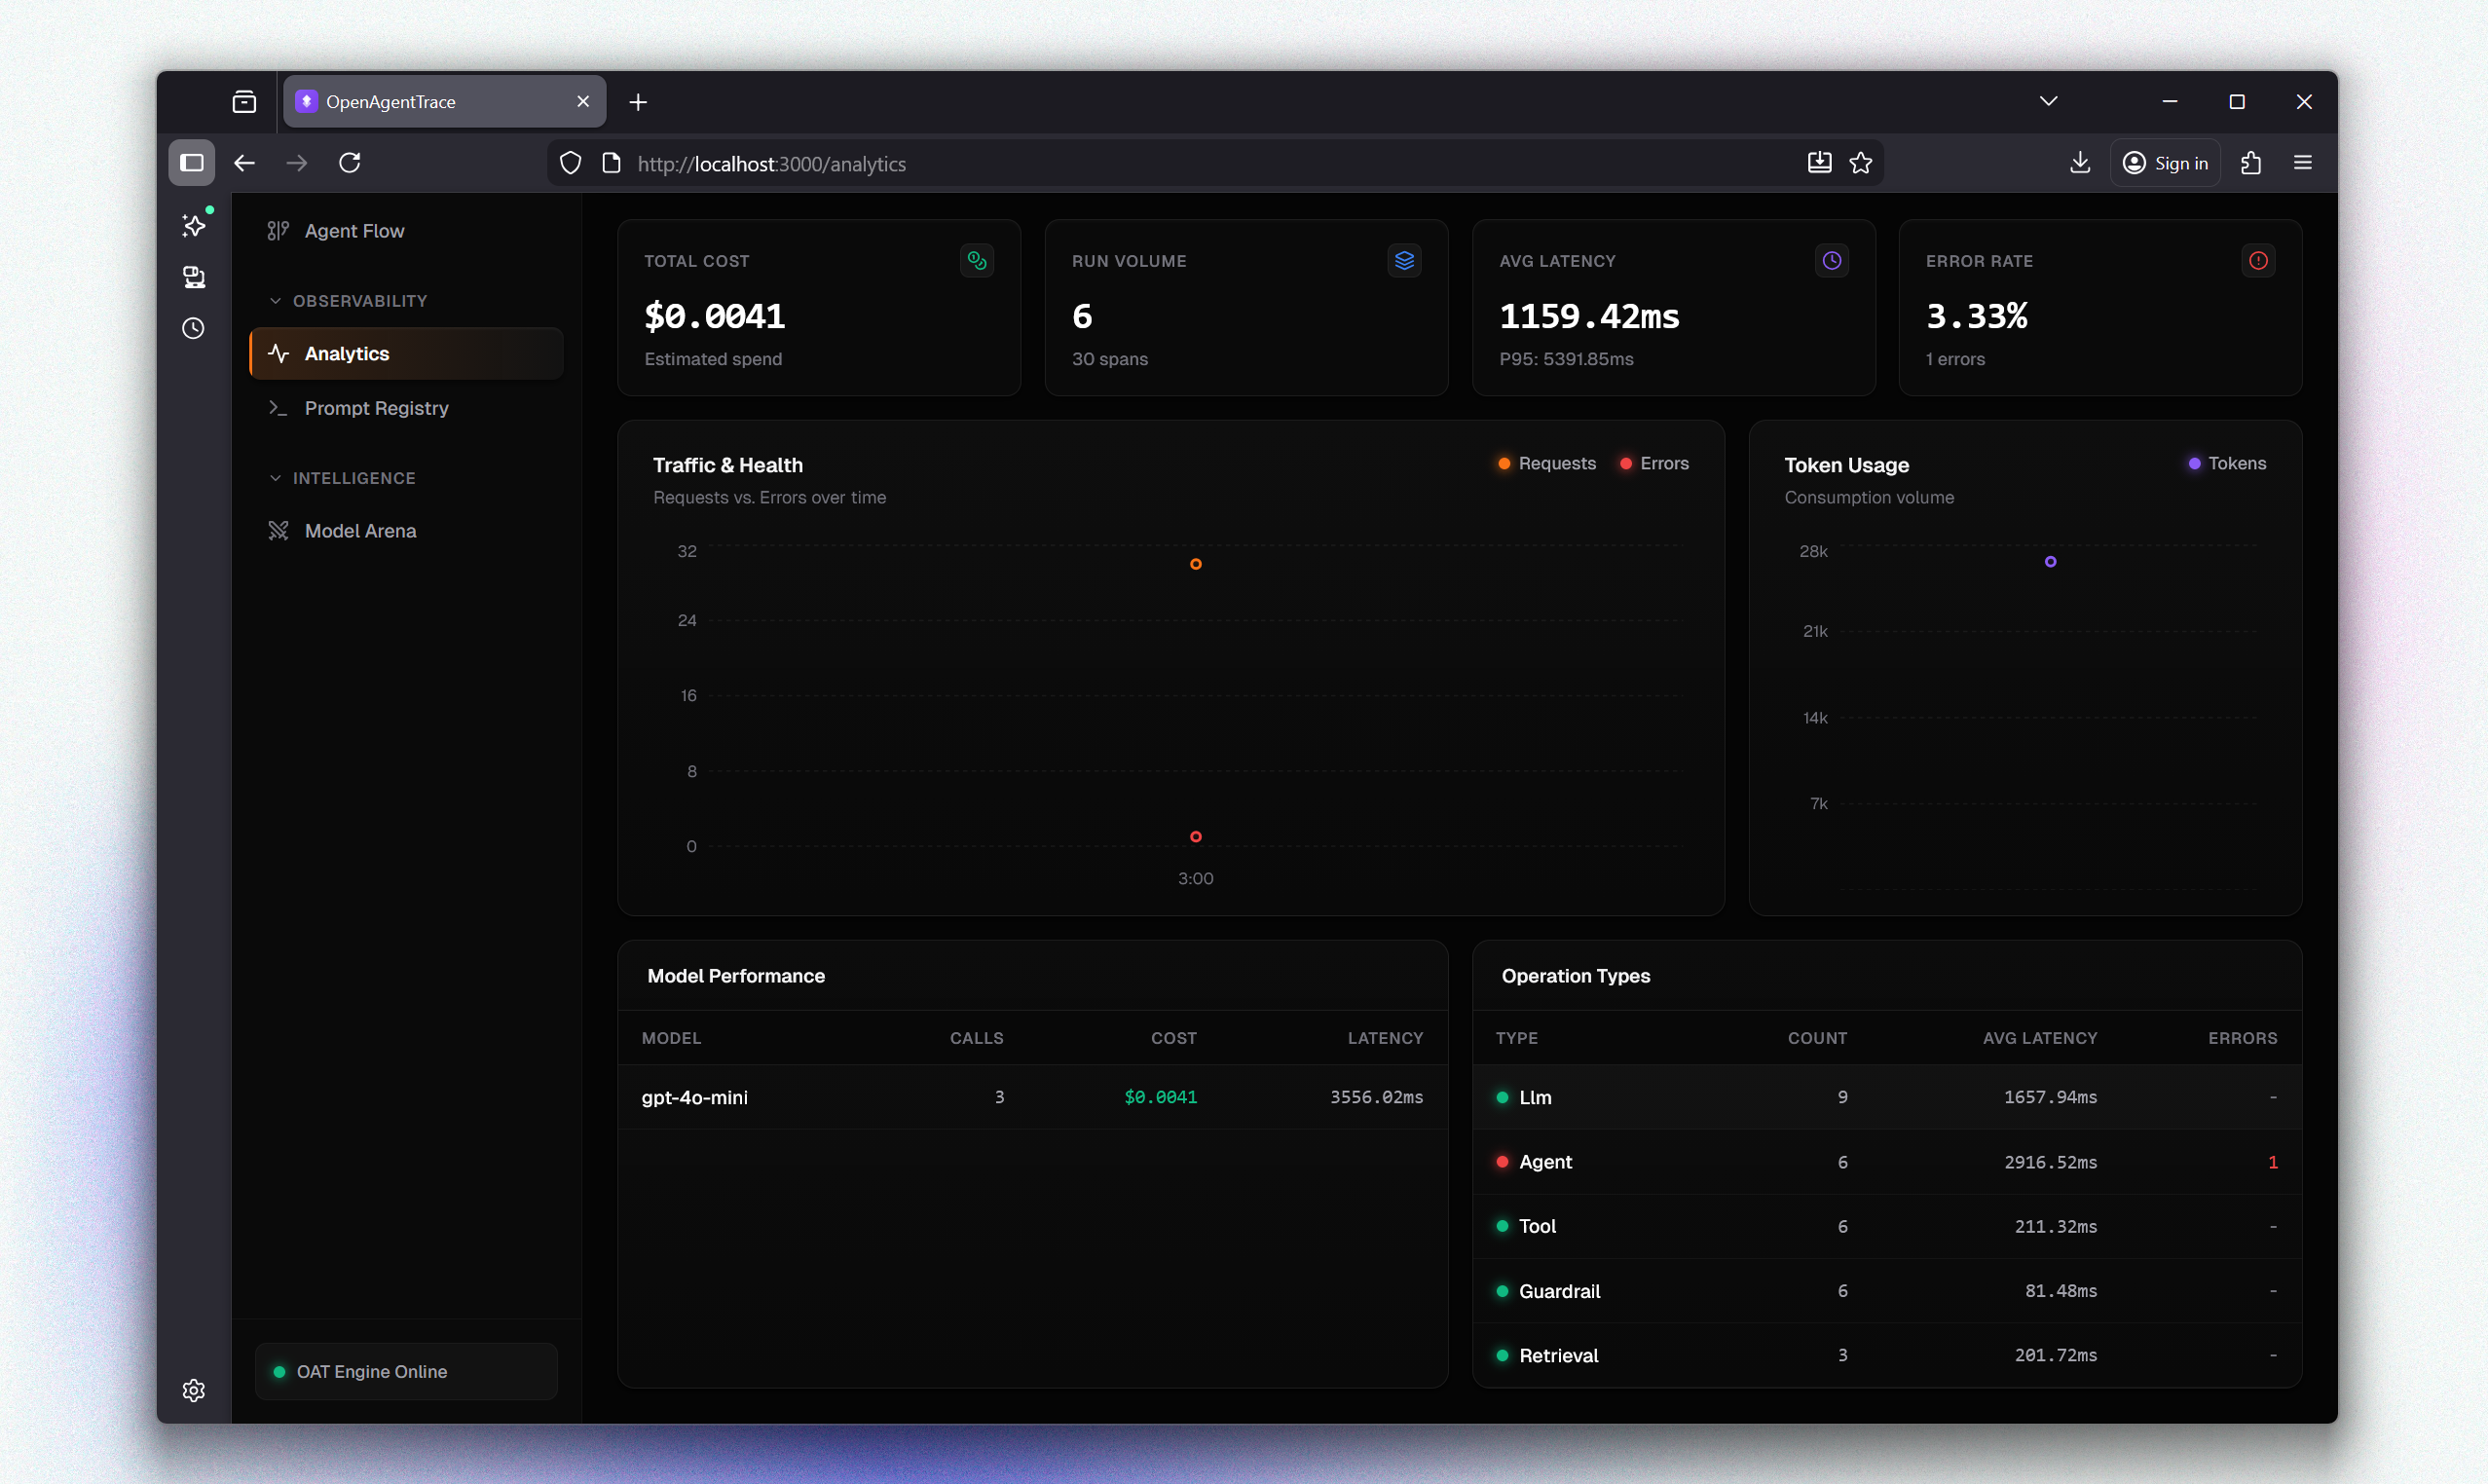Open the history clock icon in left rail
The image size is (2488, 1484).
point(192,328)
